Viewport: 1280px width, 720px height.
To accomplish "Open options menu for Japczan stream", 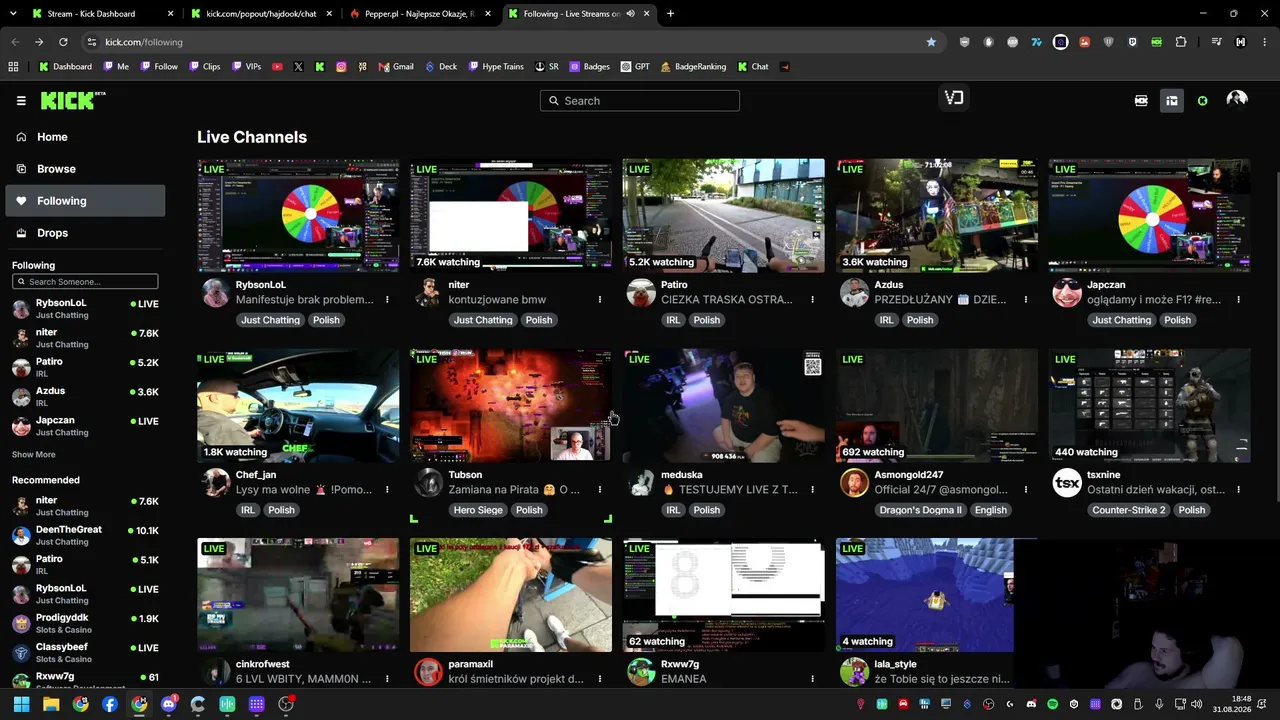I will point(1238,299).
